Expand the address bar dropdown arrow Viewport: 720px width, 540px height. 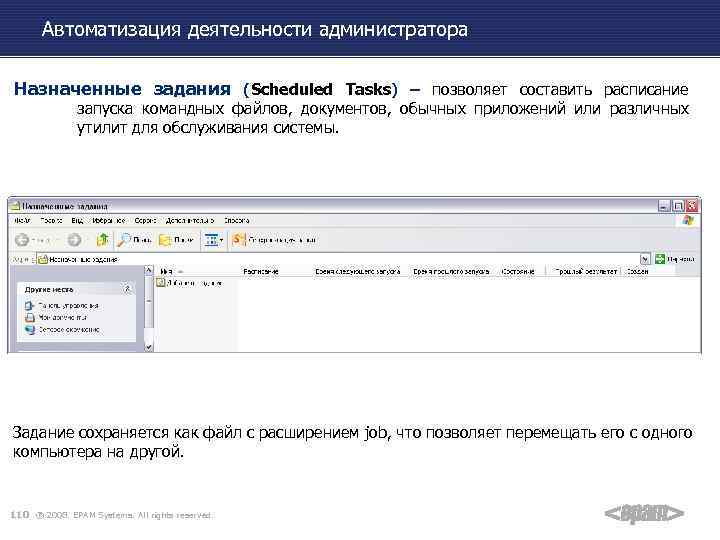coord(645,259)
